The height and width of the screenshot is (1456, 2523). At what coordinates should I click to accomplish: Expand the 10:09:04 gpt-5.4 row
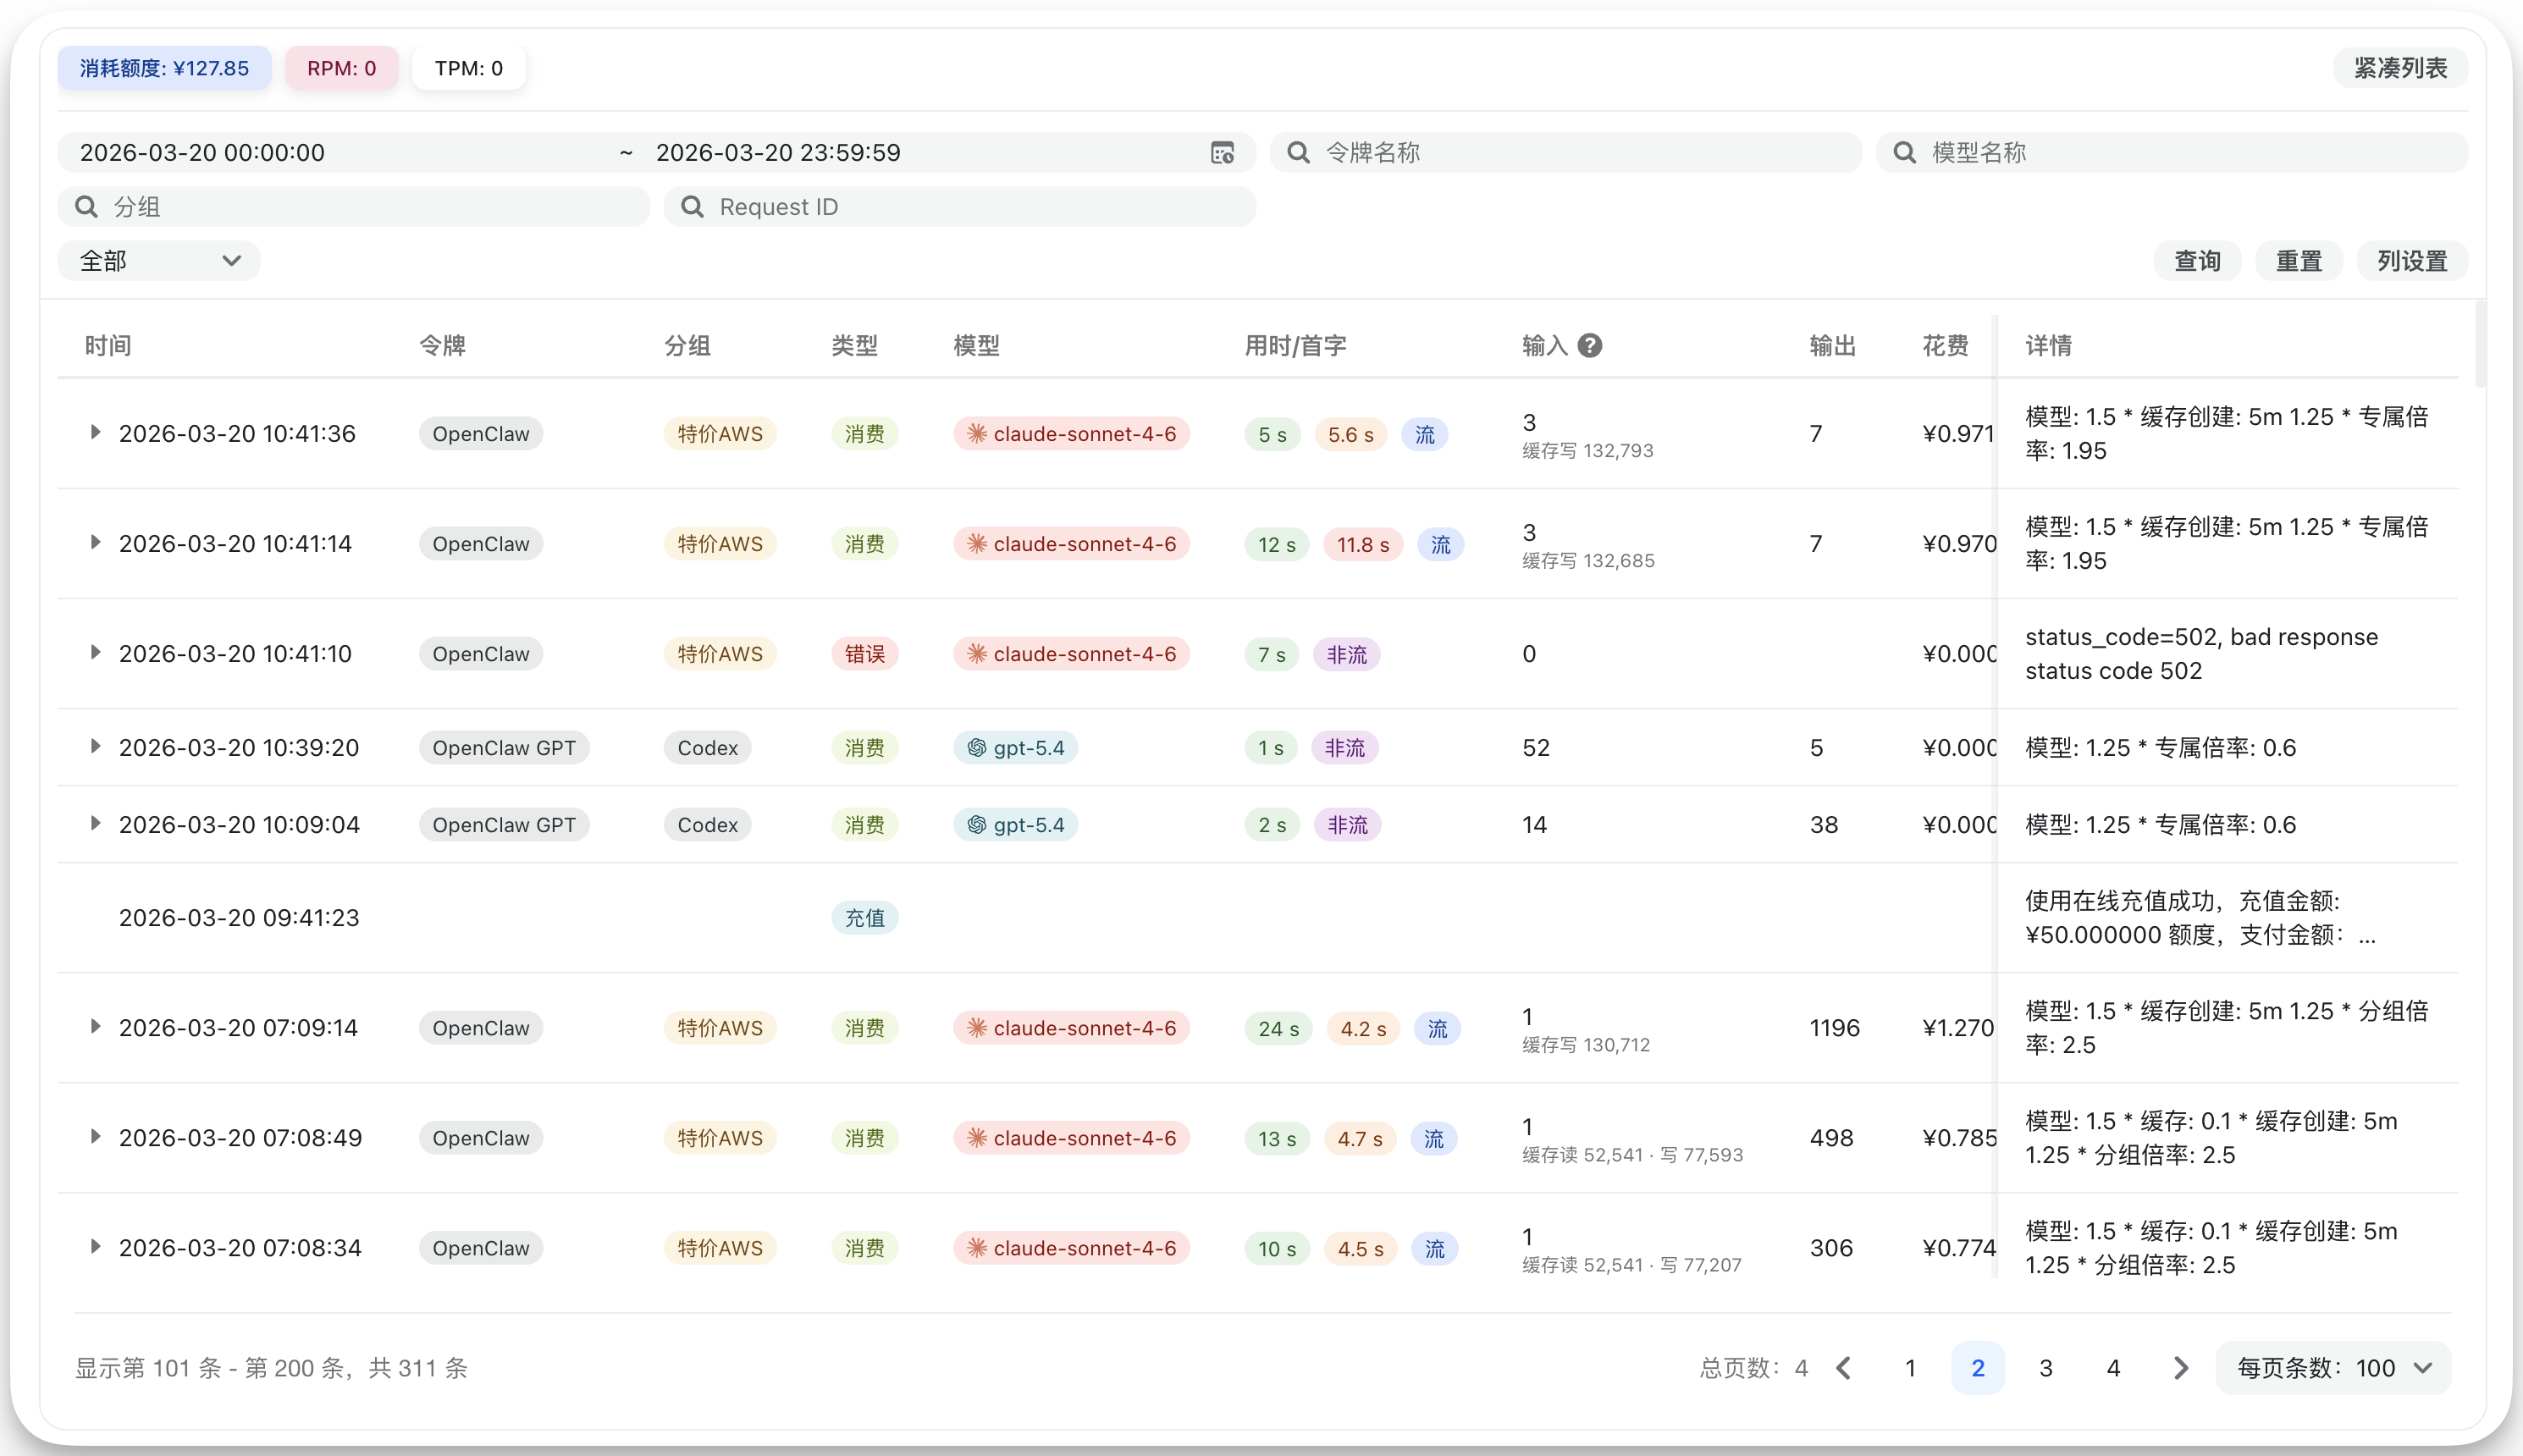coord(95,823)
